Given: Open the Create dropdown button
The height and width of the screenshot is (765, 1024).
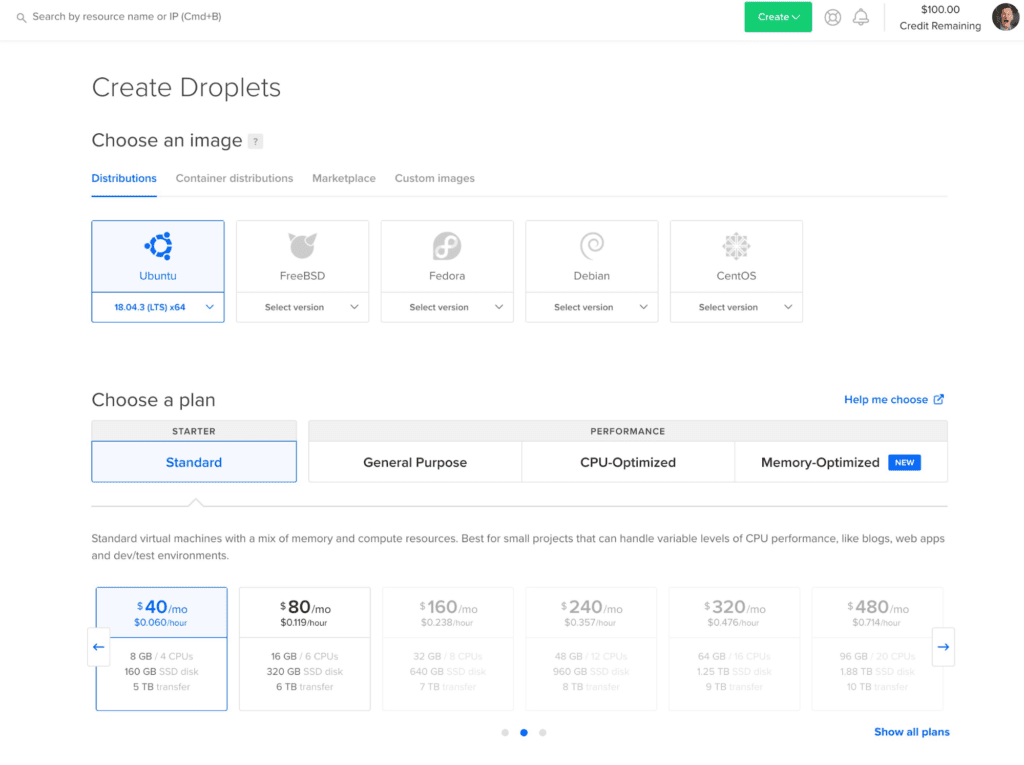Looking at the screenshot, I should tap(778, 17).
